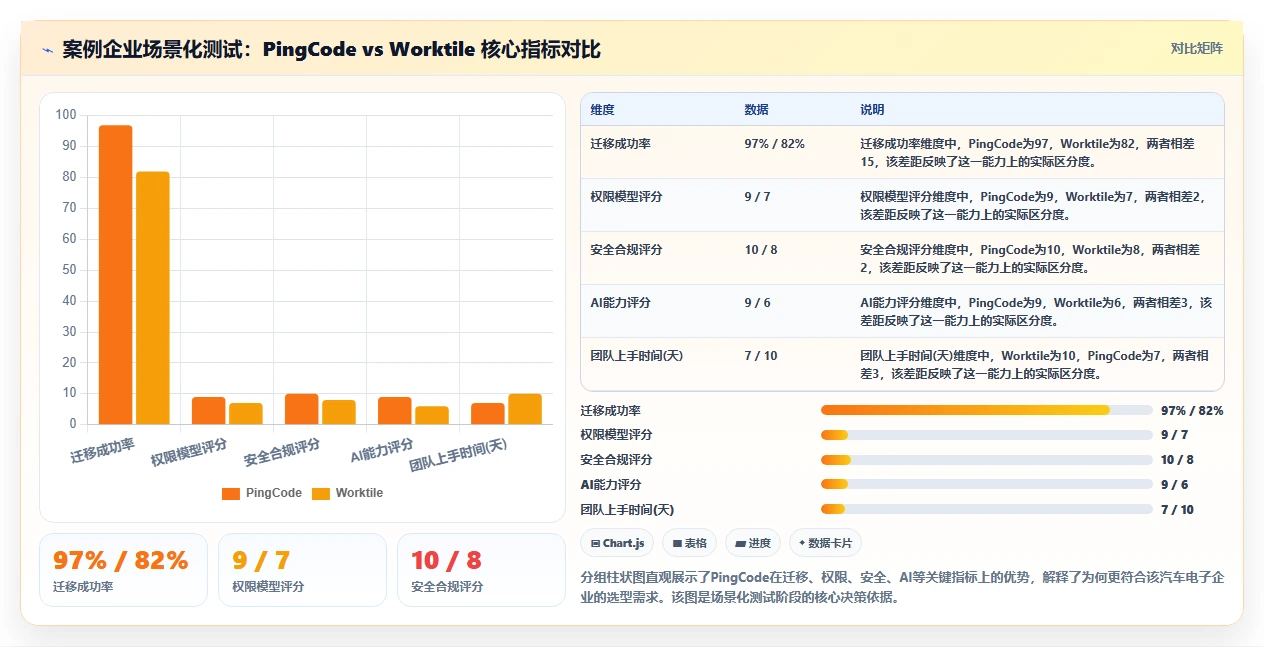Click the 权限模型评分 progress bar
This screenshot has width=1264, height=647.
click(987, 435)
